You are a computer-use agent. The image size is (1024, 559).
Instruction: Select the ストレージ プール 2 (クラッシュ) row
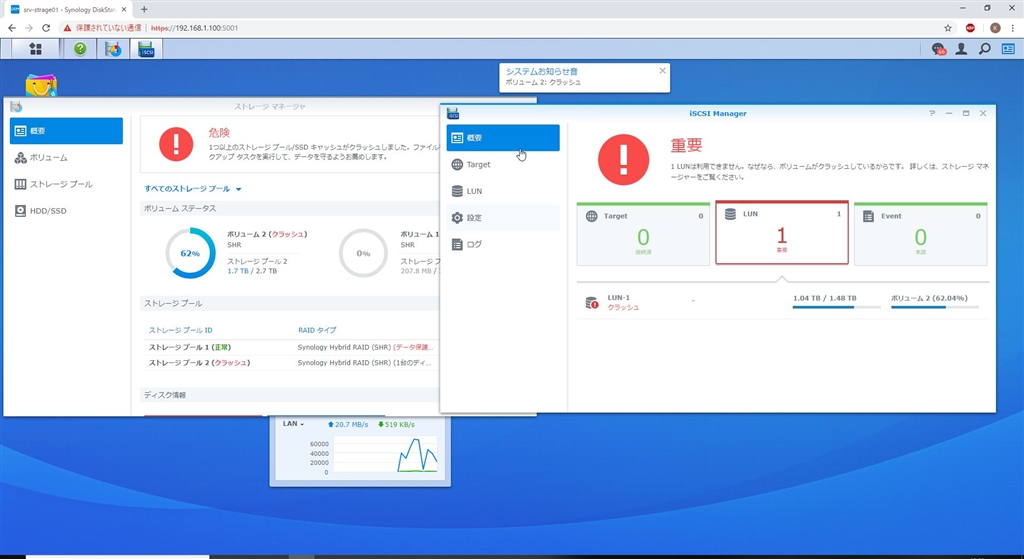pyautogui.click(x=291, y=362)
